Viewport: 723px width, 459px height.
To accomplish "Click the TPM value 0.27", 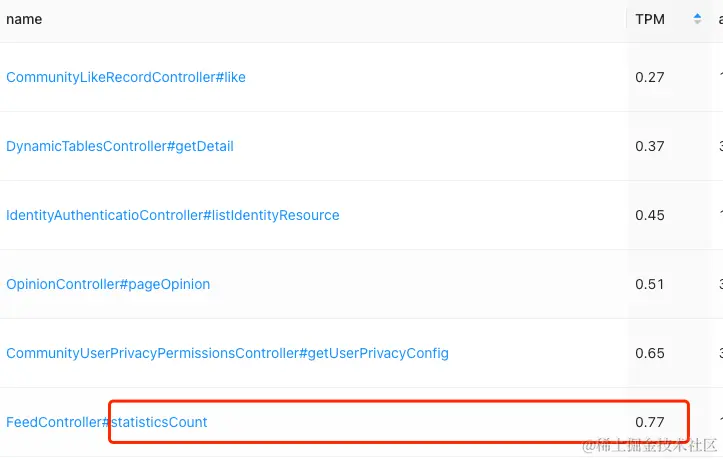I will tap(650, 77).
